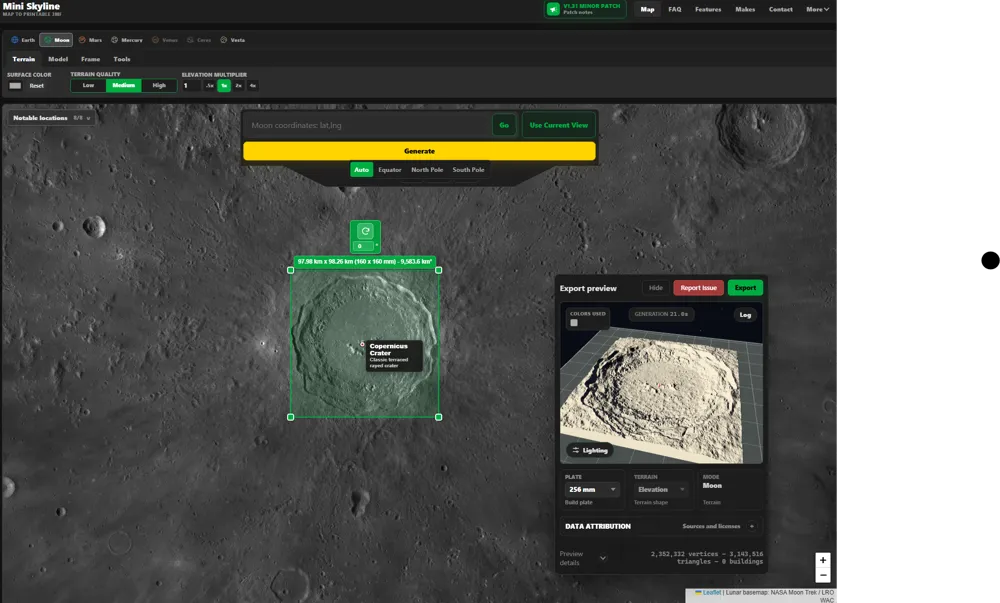Click the Mars planet icon
This screenshot has width=1000, height=603.
coord(82,40)
